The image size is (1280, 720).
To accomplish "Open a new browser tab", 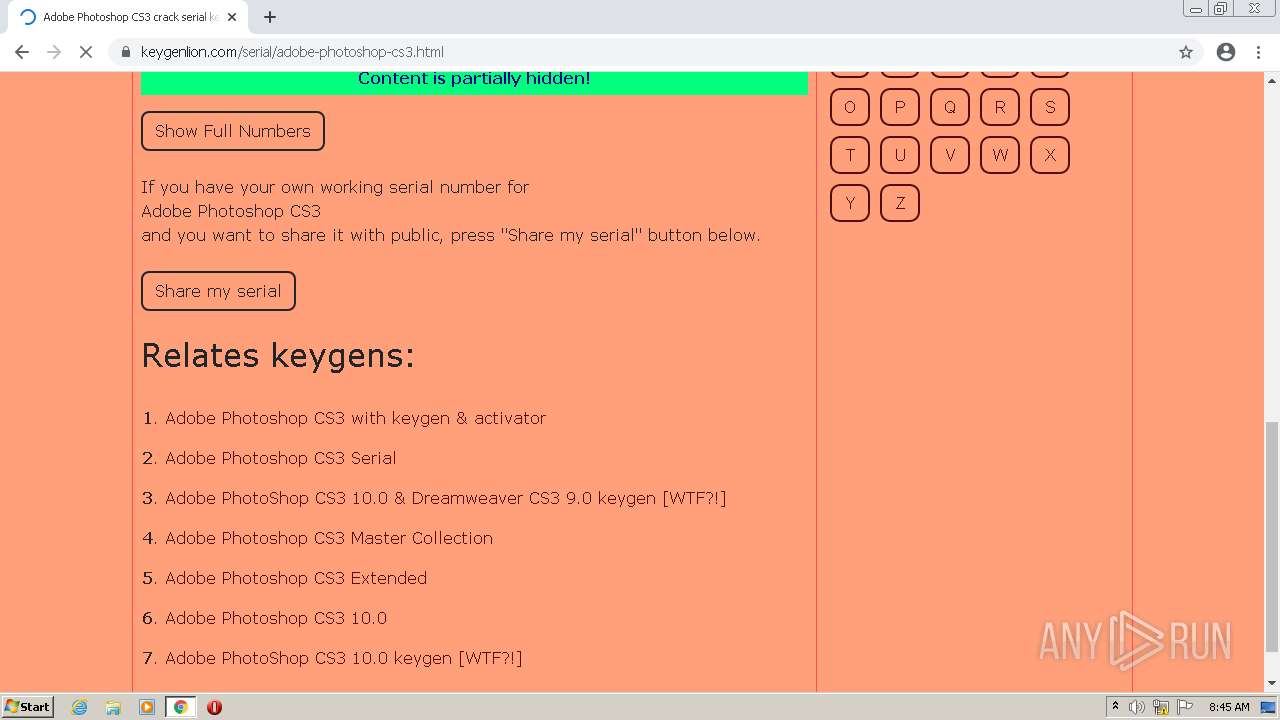I will 270,17.
